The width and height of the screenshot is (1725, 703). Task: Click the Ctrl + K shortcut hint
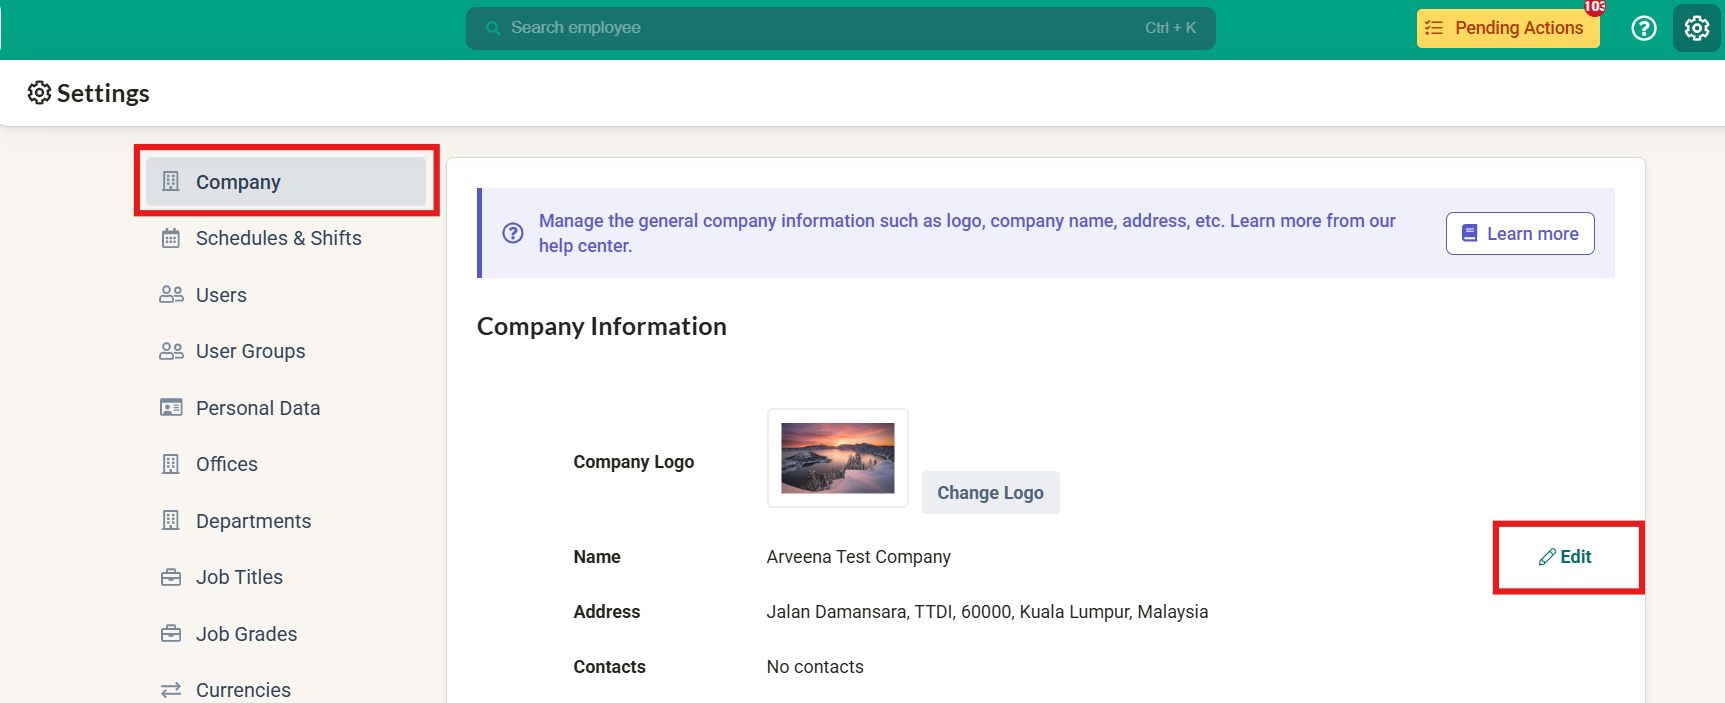click(1170, 28)
